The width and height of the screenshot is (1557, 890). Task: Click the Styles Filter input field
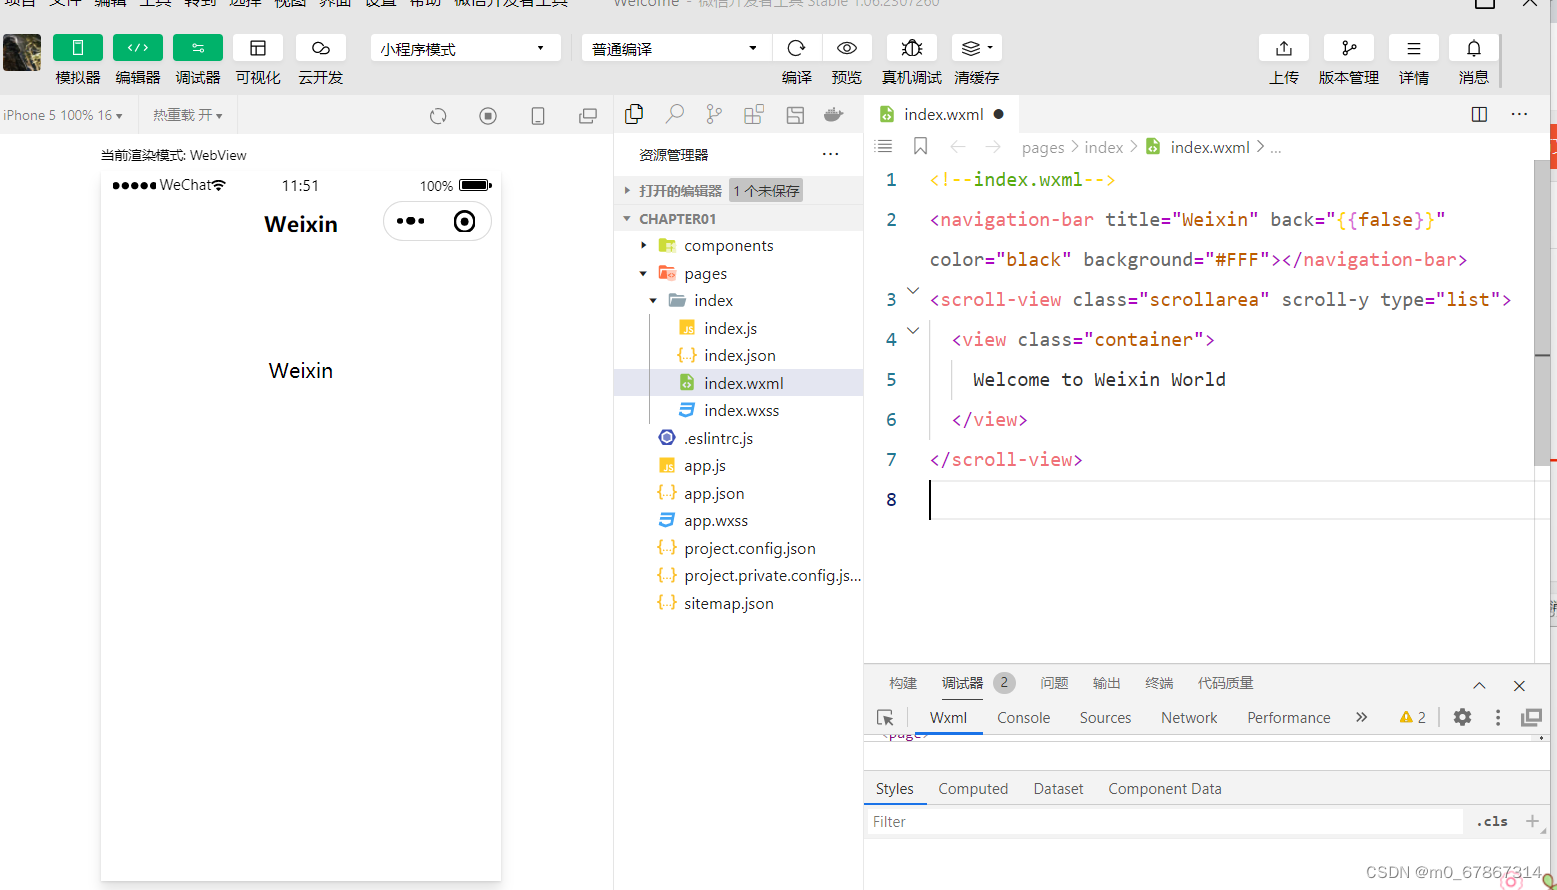(1164, 821)
